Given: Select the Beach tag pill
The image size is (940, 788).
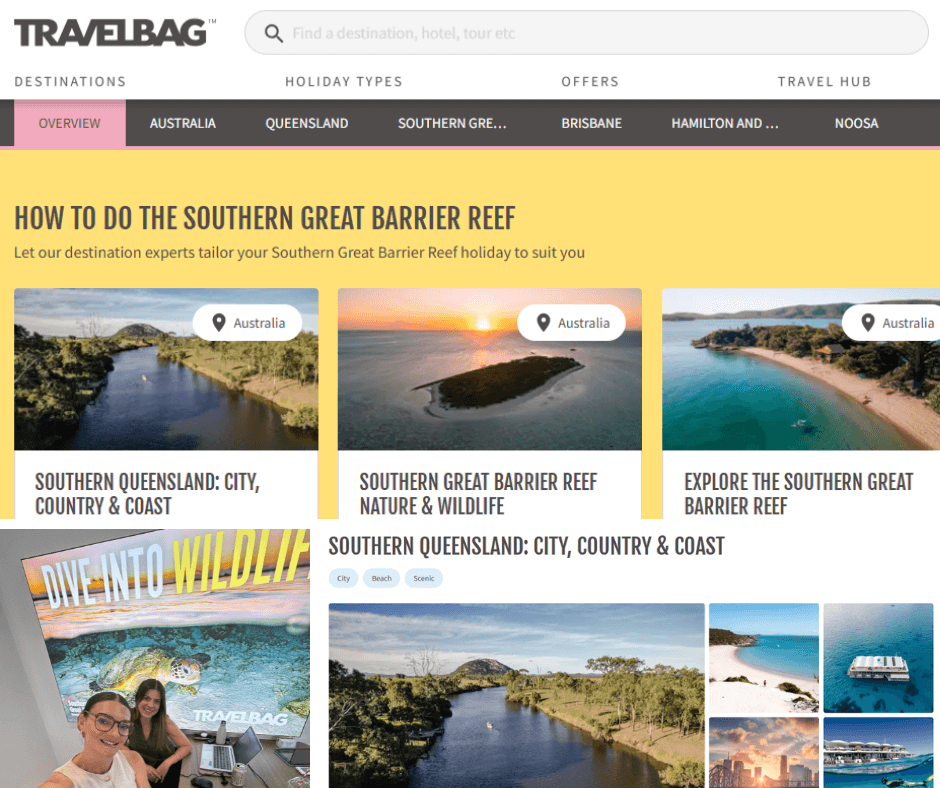Looking at the screenshot, I should 381,578.
